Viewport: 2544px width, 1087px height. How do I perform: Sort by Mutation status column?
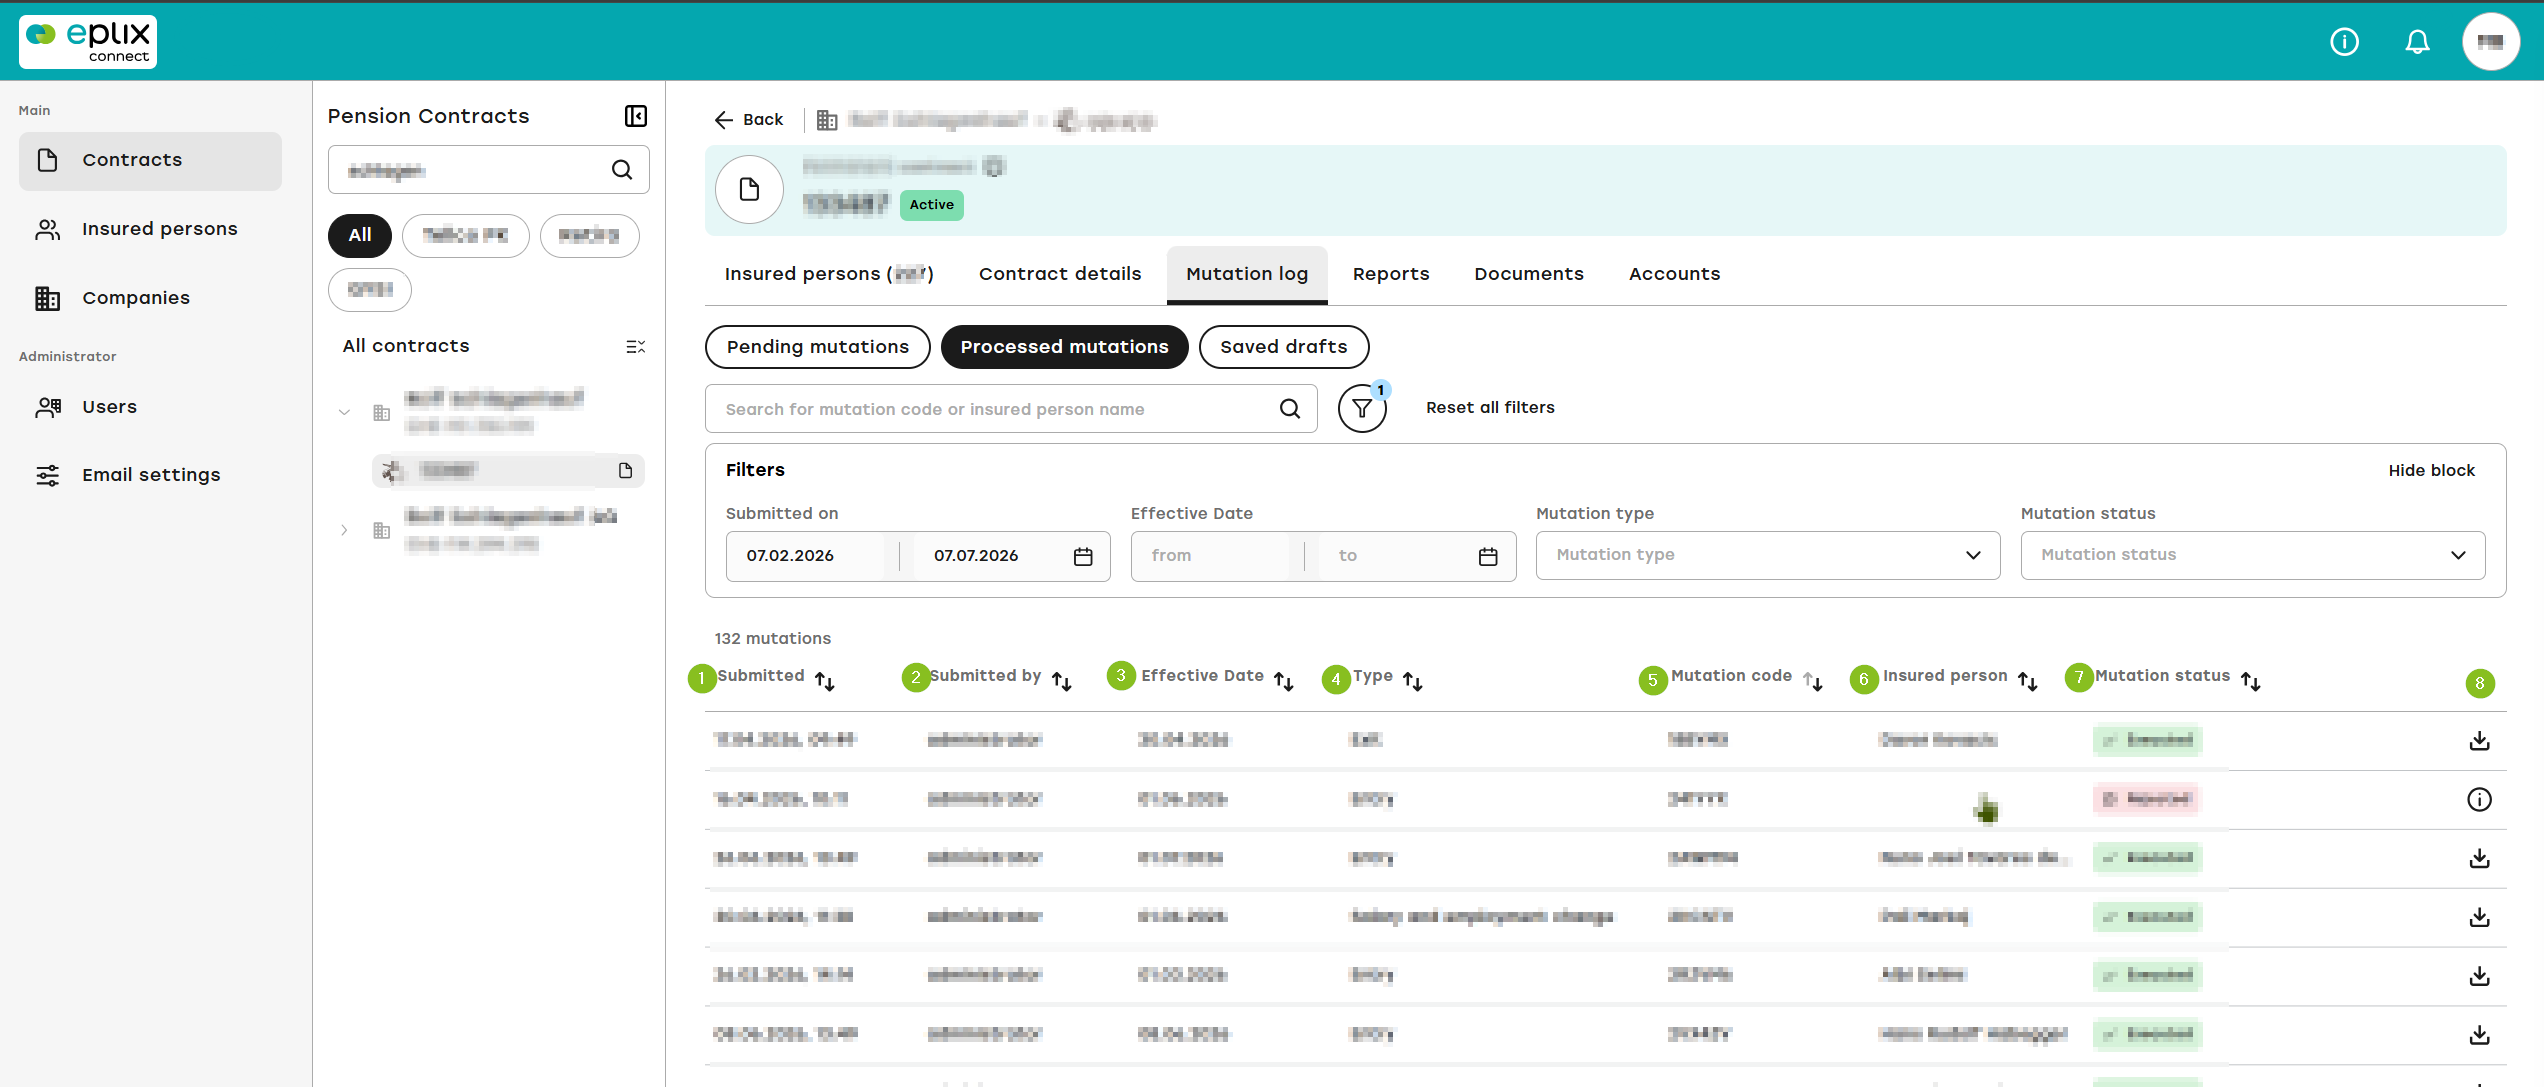[2251, 681]
